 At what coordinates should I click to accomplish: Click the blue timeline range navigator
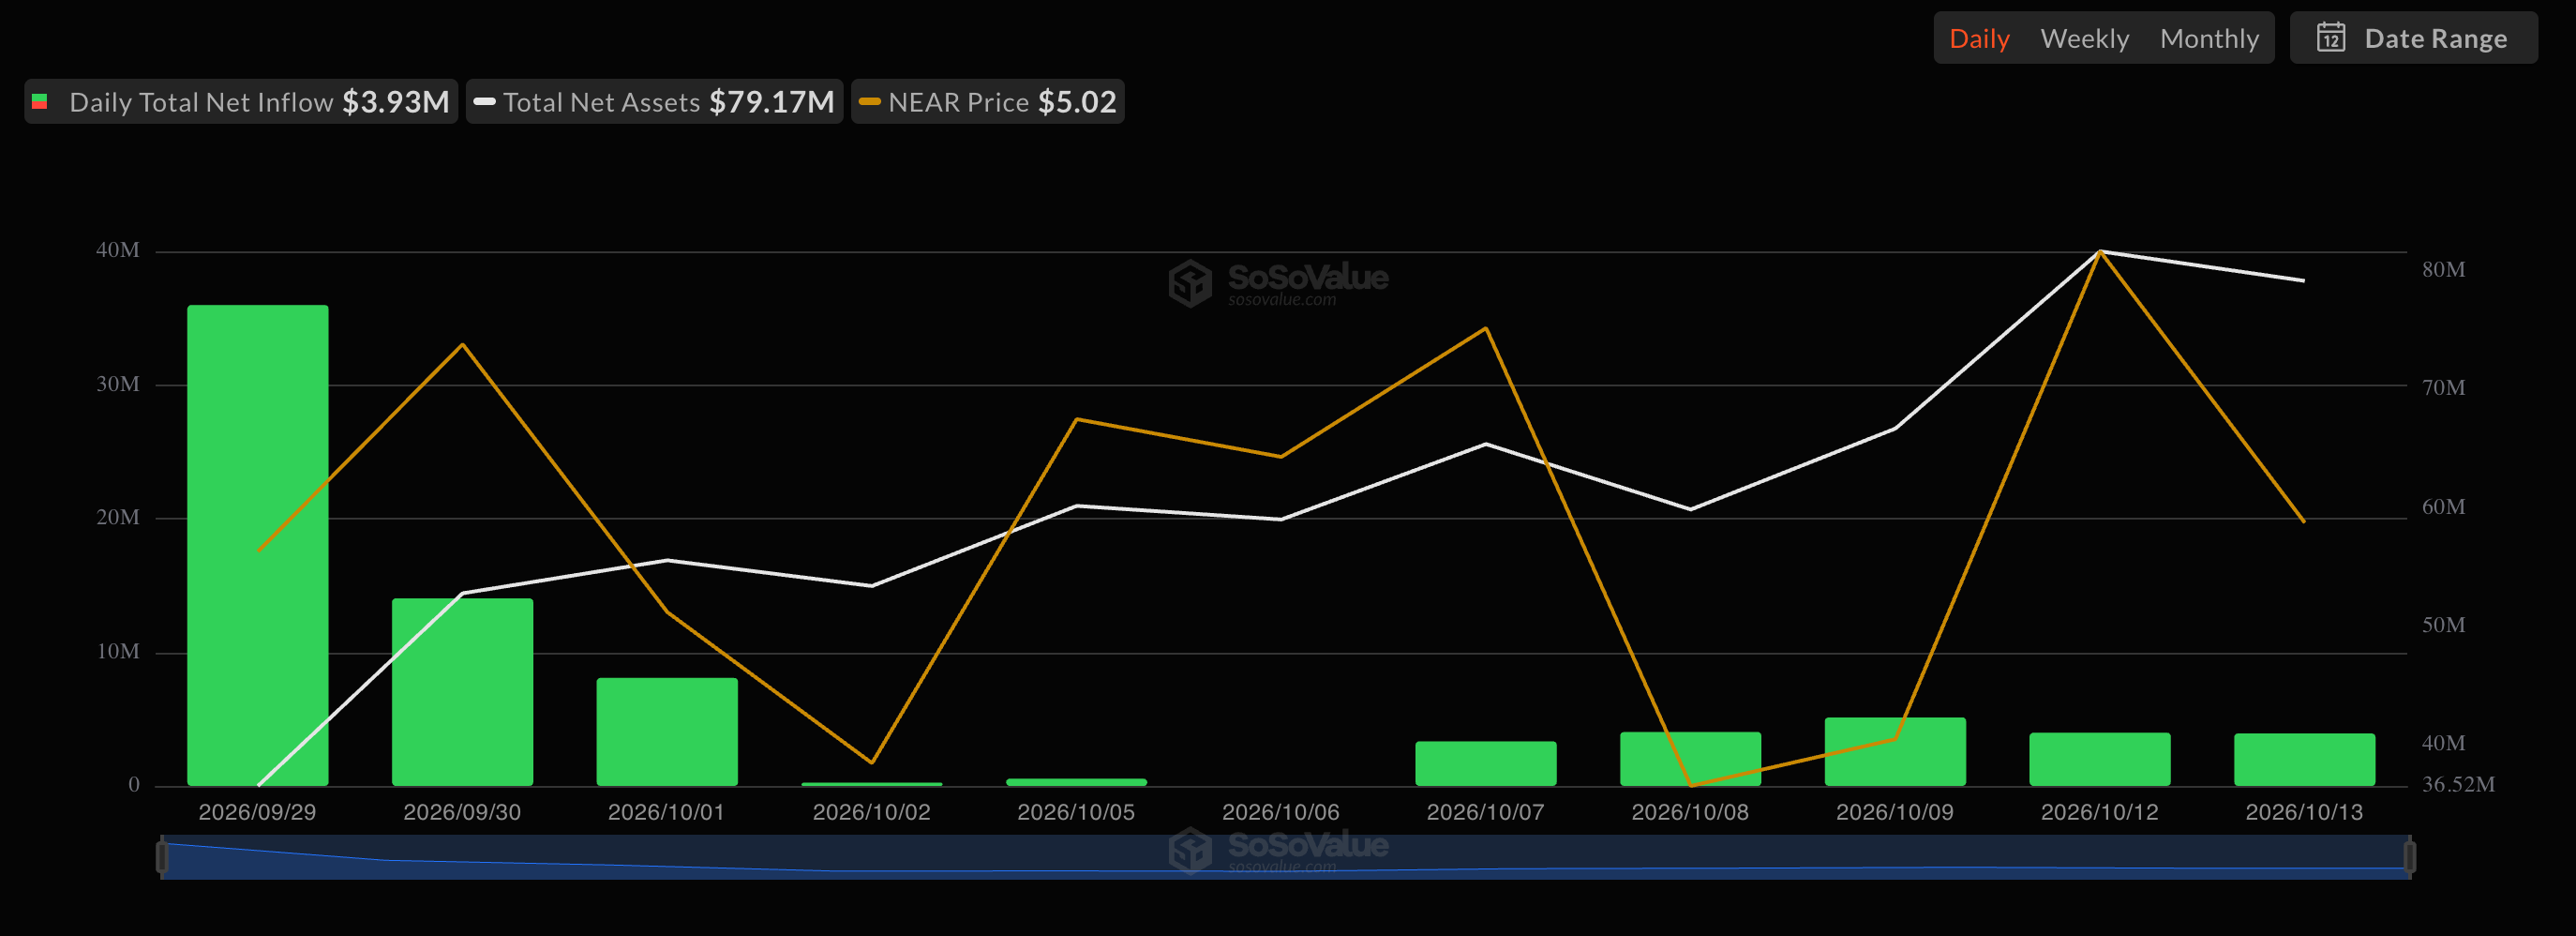point(1286,857)
